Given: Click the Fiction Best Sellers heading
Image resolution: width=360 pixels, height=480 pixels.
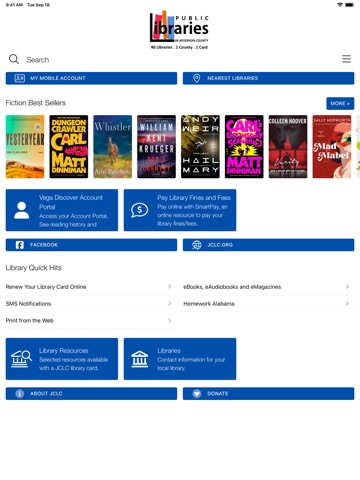Looking at the screenshot, I should tap(36, 103).
